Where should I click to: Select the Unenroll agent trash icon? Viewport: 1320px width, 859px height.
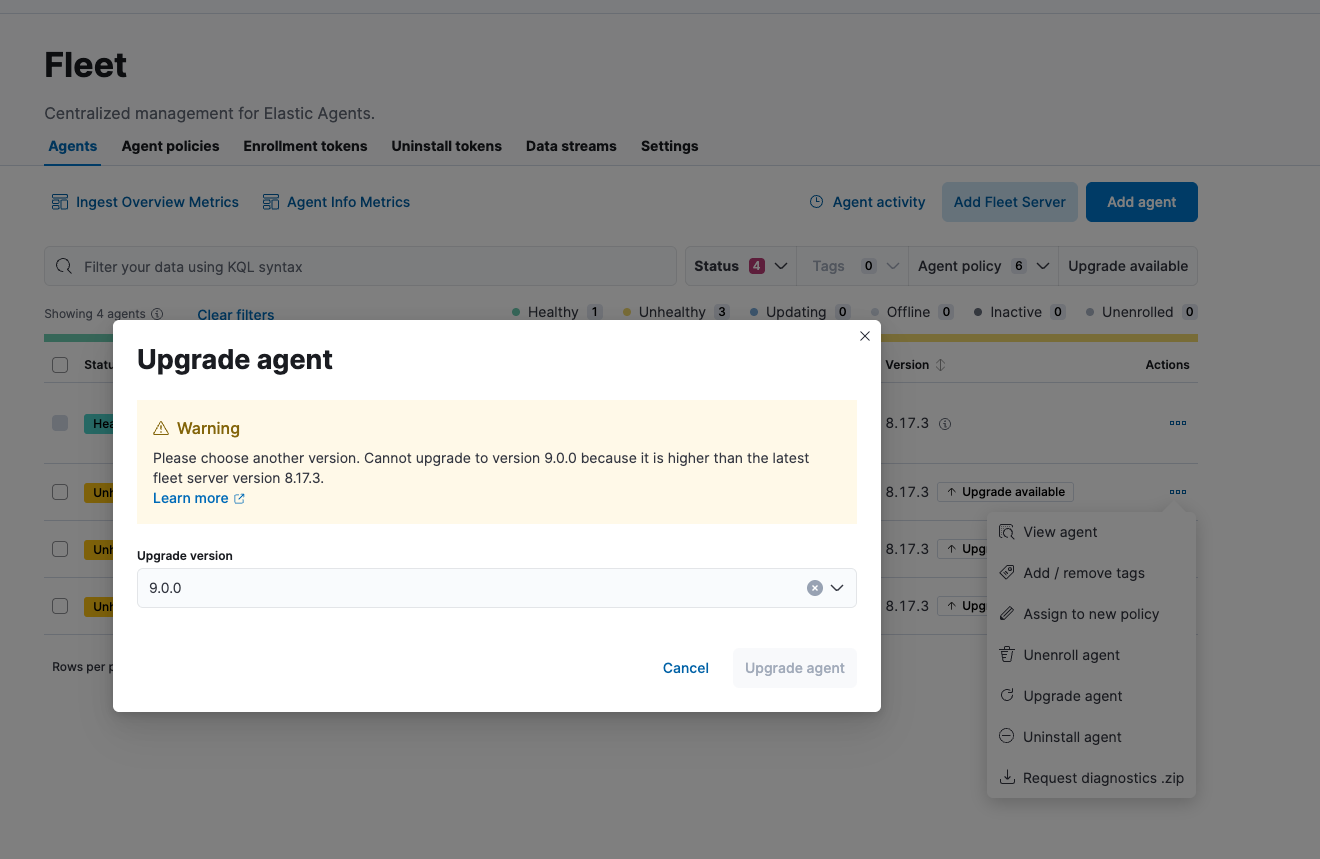coord(1006,655)
